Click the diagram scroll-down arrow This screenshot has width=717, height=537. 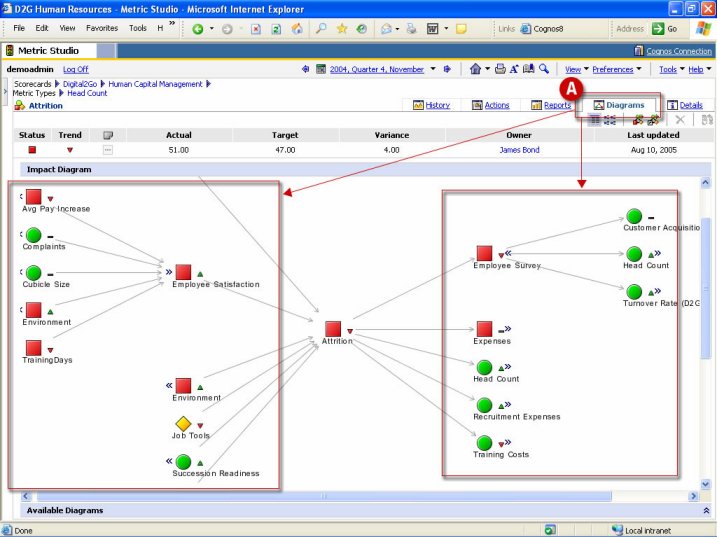[x=705, y=484]
